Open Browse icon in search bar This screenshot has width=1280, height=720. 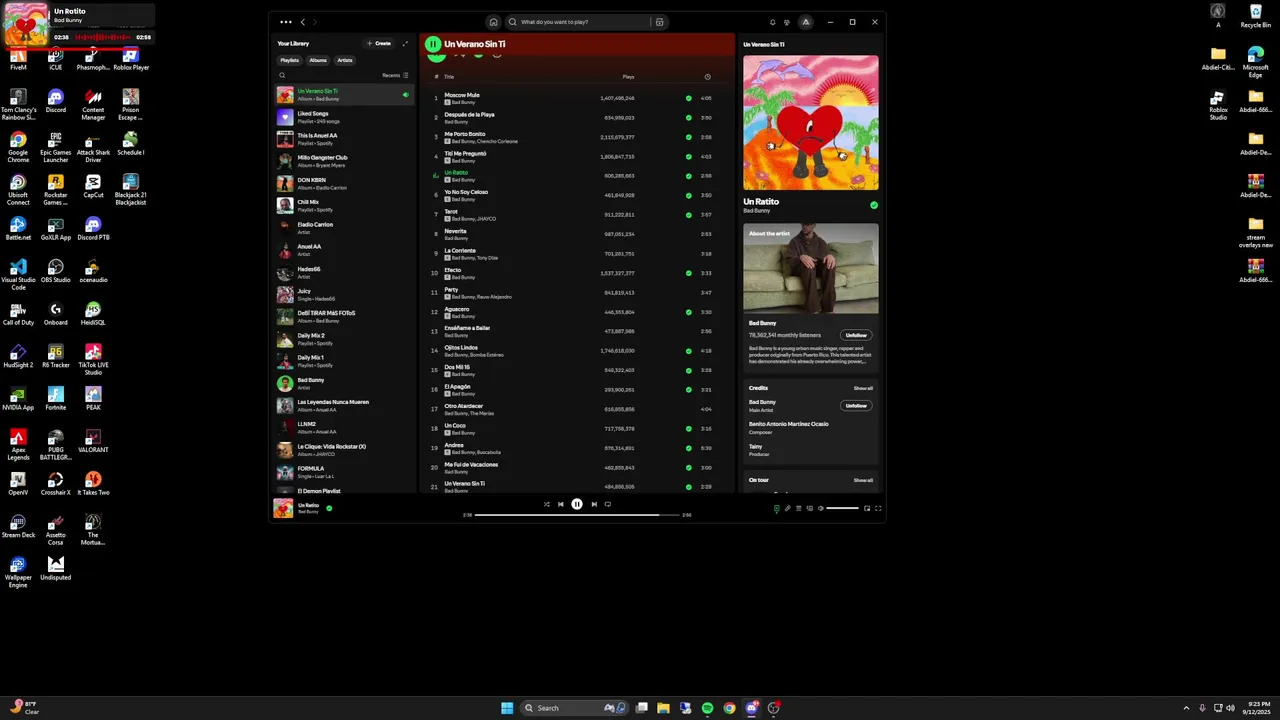[659, 22]
